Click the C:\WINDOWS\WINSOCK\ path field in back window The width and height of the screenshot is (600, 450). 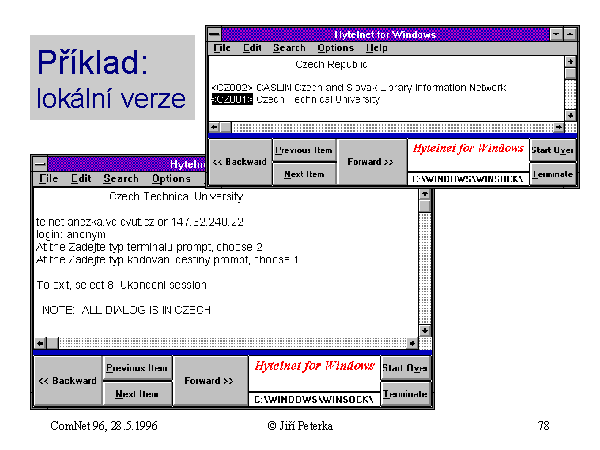[314, 399]
